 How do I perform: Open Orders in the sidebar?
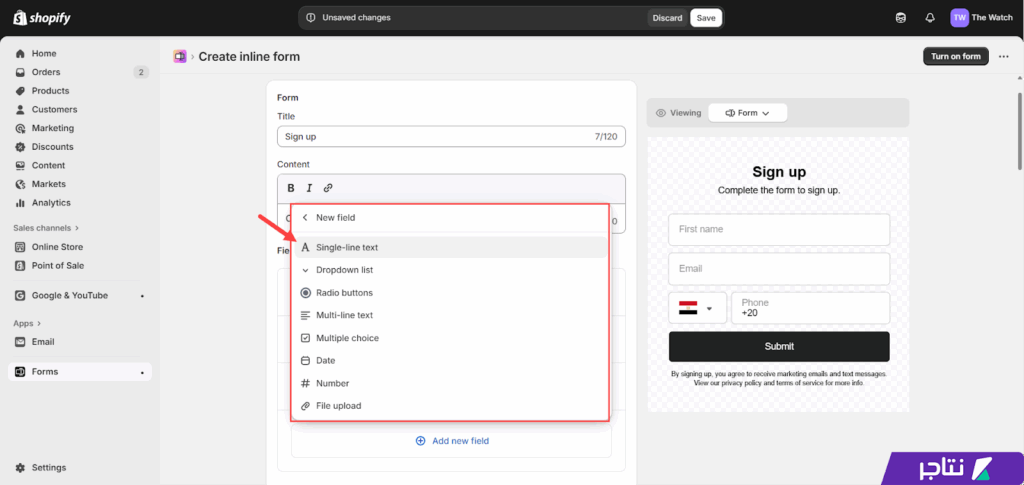tap(46, 72)
